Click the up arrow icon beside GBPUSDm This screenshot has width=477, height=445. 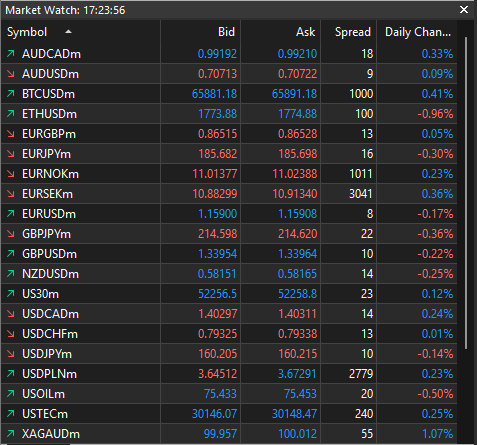(x=11, y=253)
